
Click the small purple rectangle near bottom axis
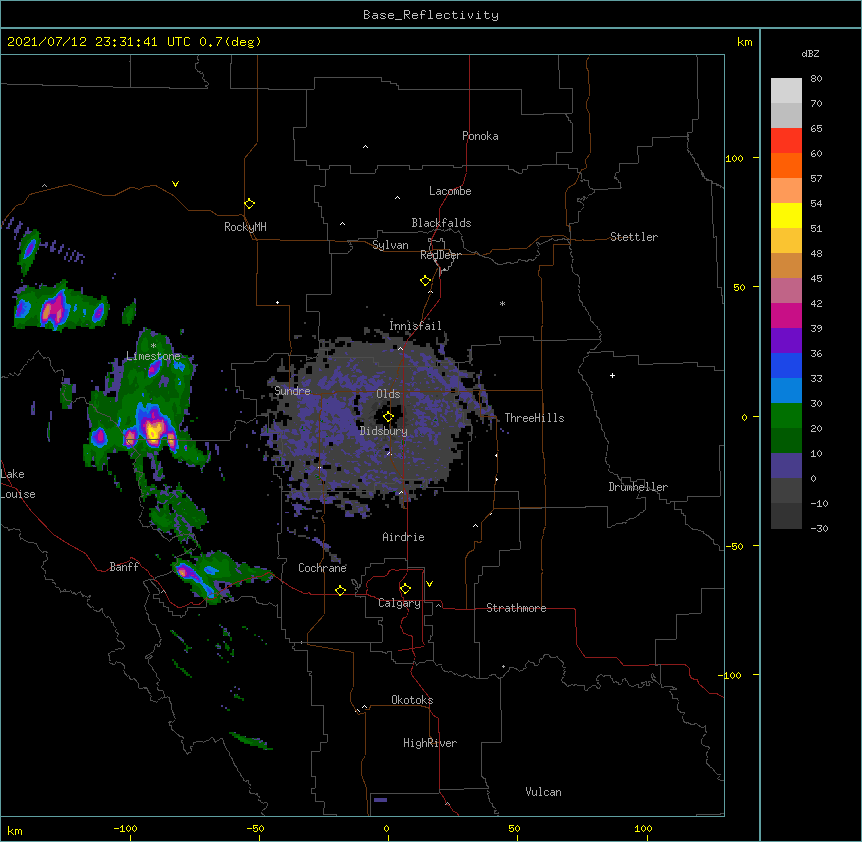(380, 800)
